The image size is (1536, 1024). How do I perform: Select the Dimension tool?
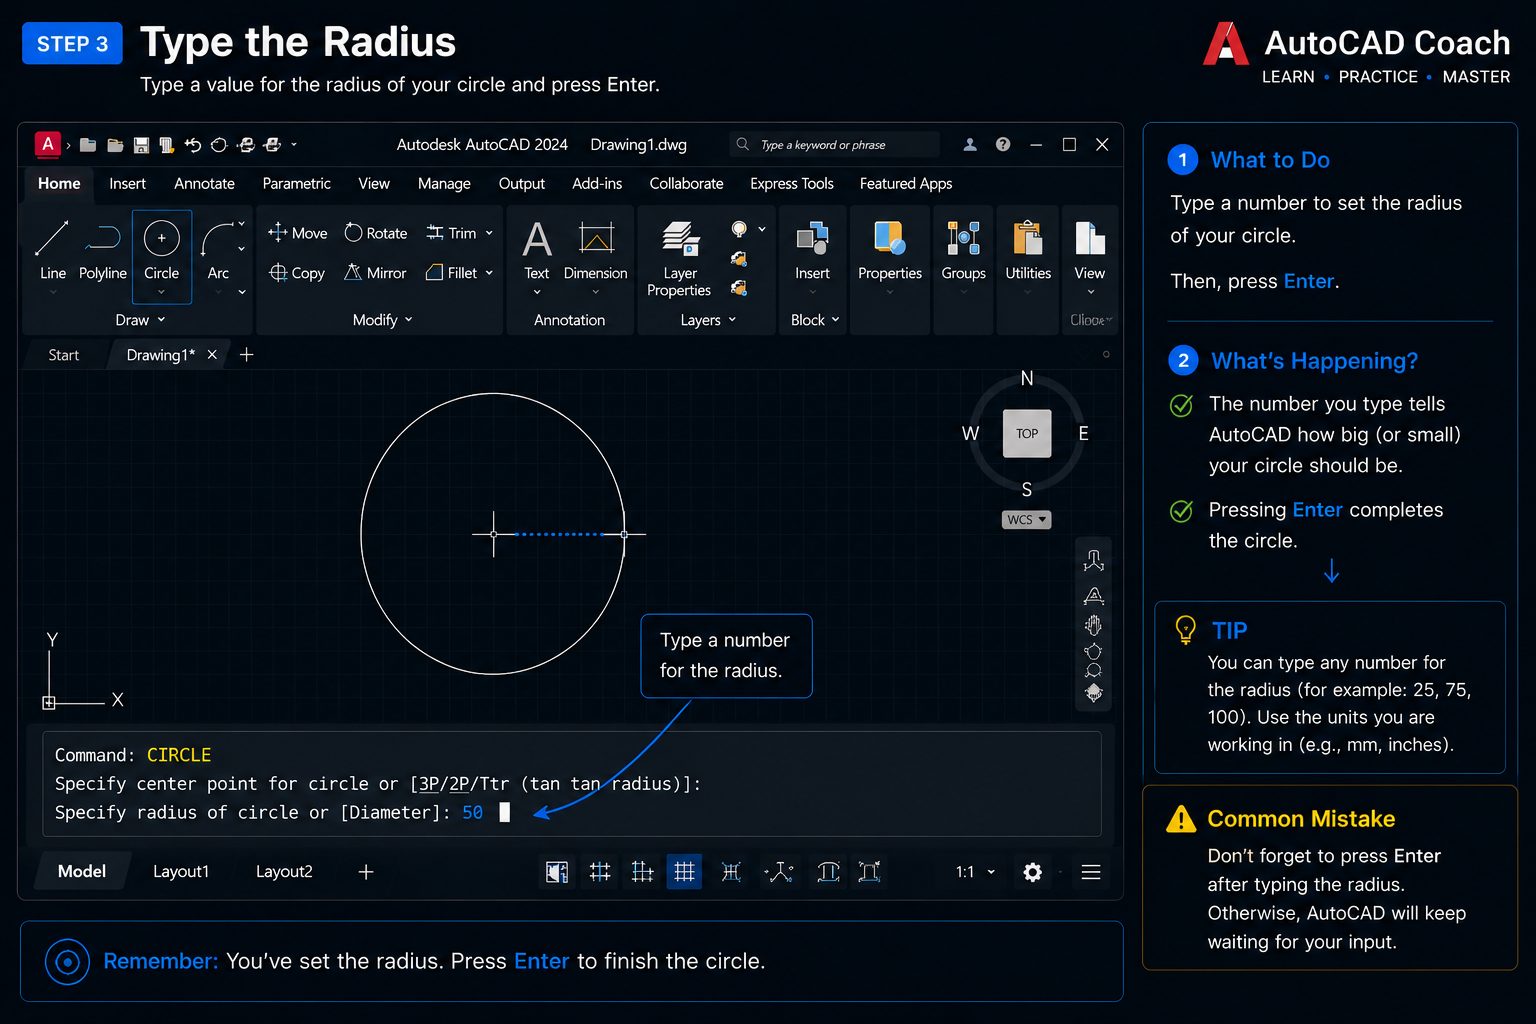(596, 250)
